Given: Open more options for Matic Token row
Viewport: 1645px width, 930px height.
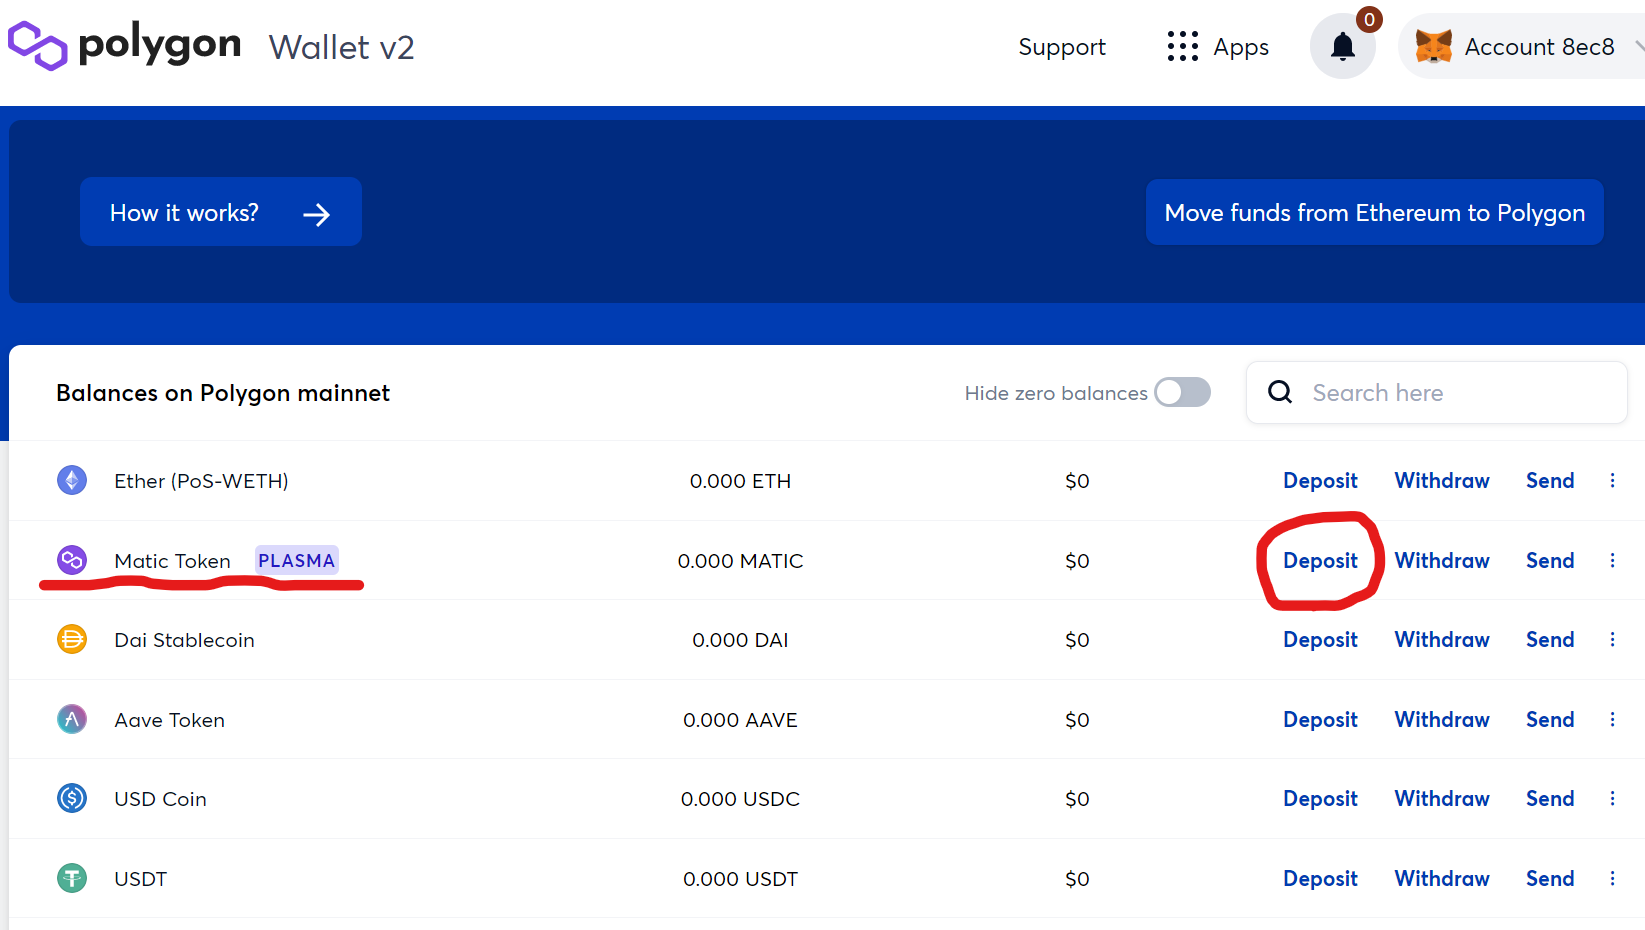Looking at the screenshot, I should pos(1612,560).
